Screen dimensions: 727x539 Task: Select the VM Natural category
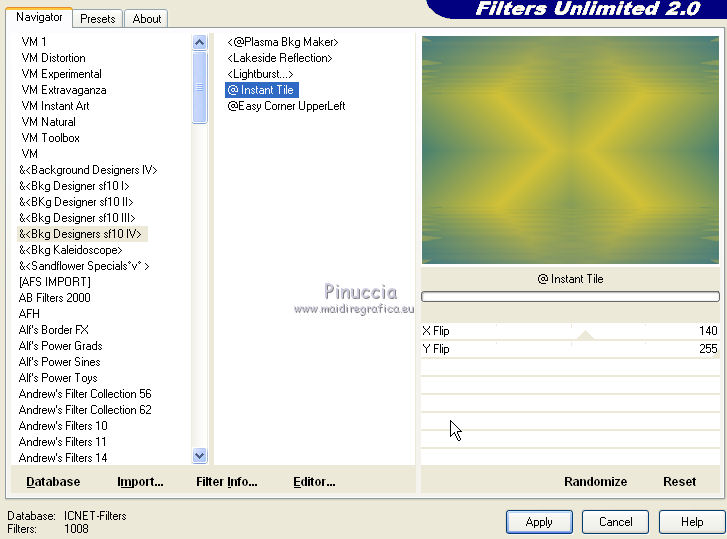48,122
